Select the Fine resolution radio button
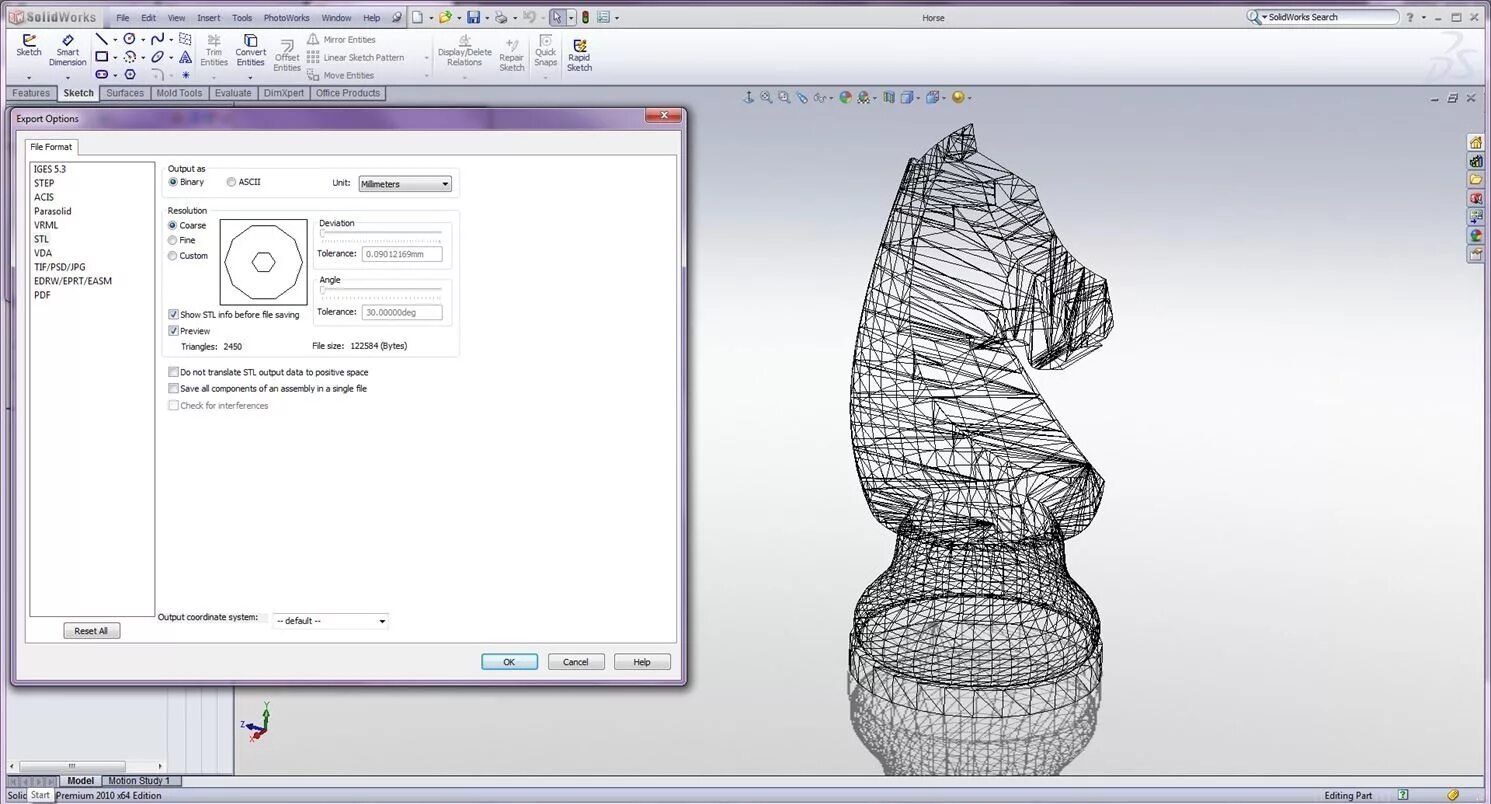Image resolution: width=1491 pixels, height=804 pixels. point(173,240)
